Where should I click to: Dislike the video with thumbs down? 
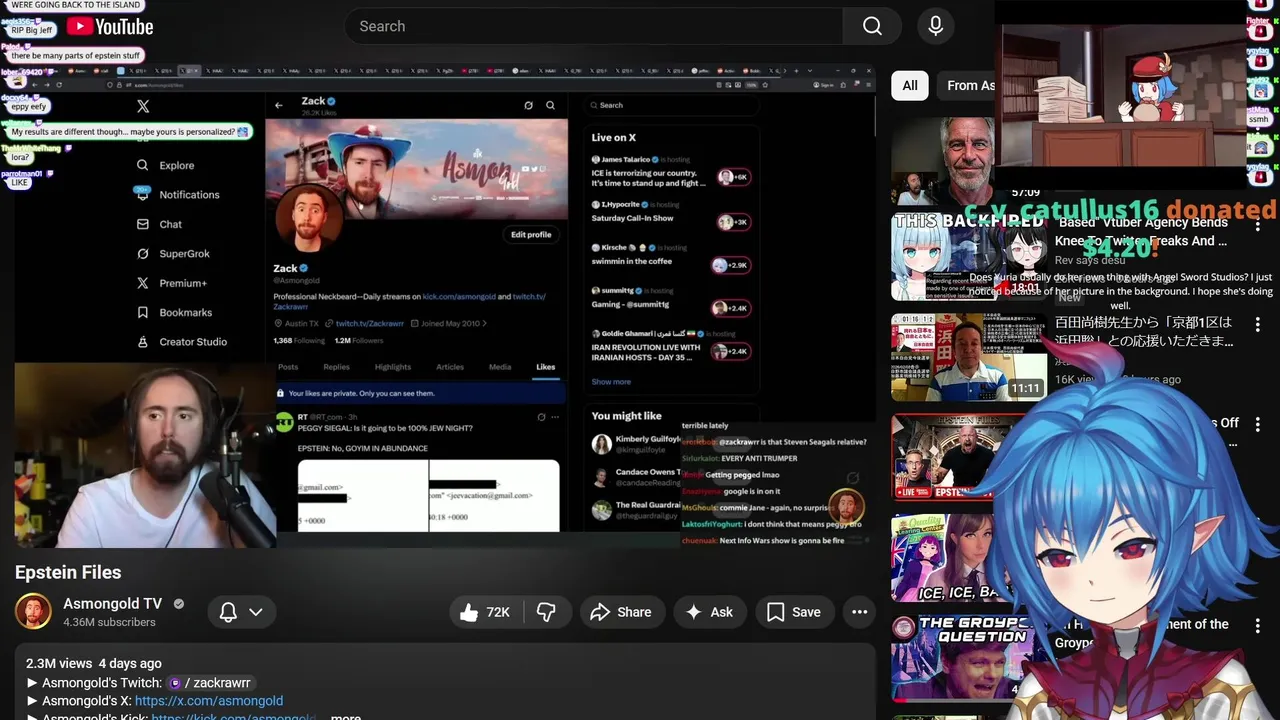546,612
